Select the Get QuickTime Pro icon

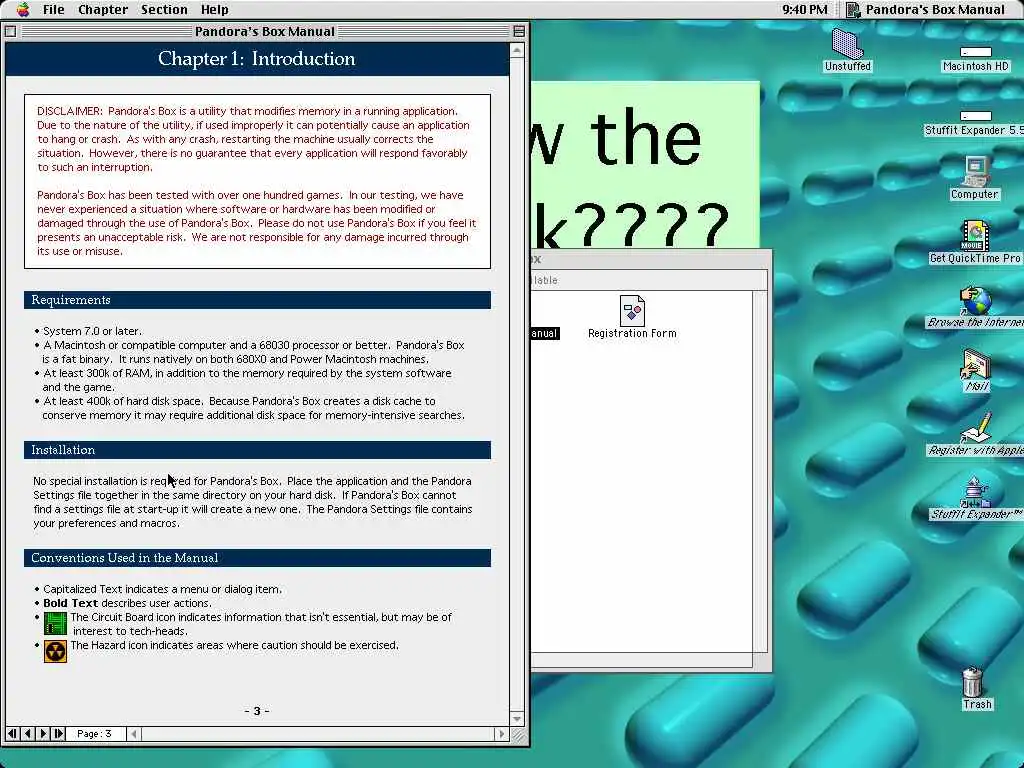(x=974, y=236)
